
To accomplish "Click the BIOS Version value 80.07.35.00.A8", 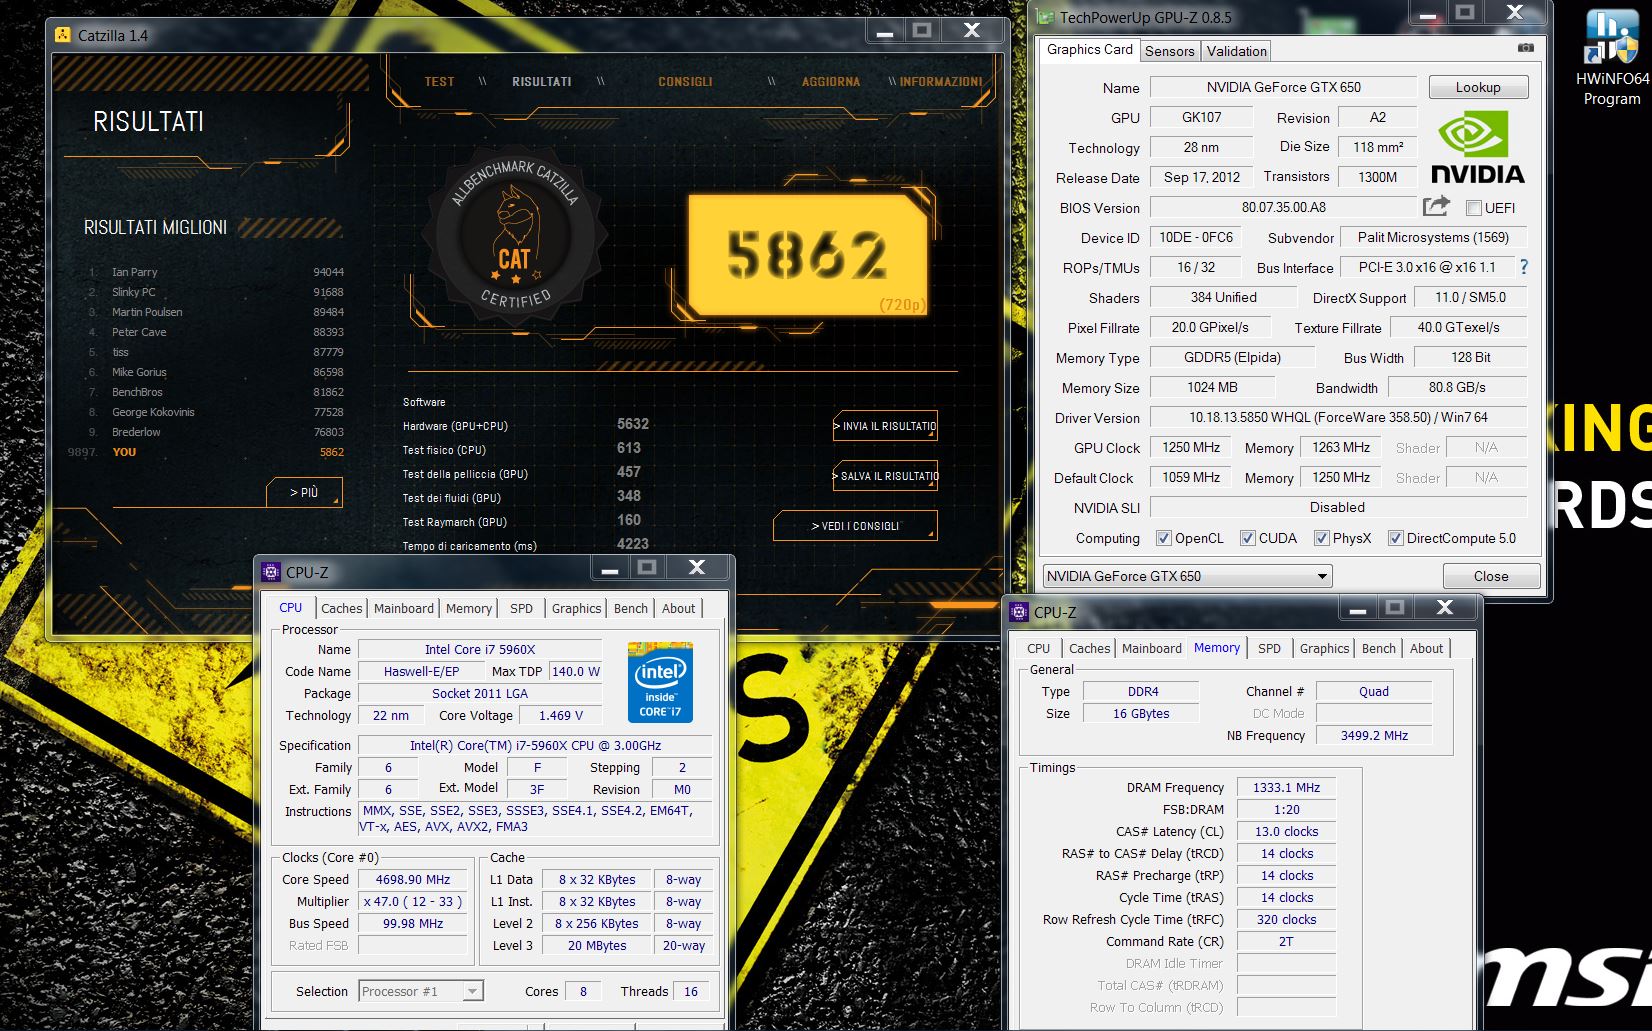I will (x=1283, y=207).
